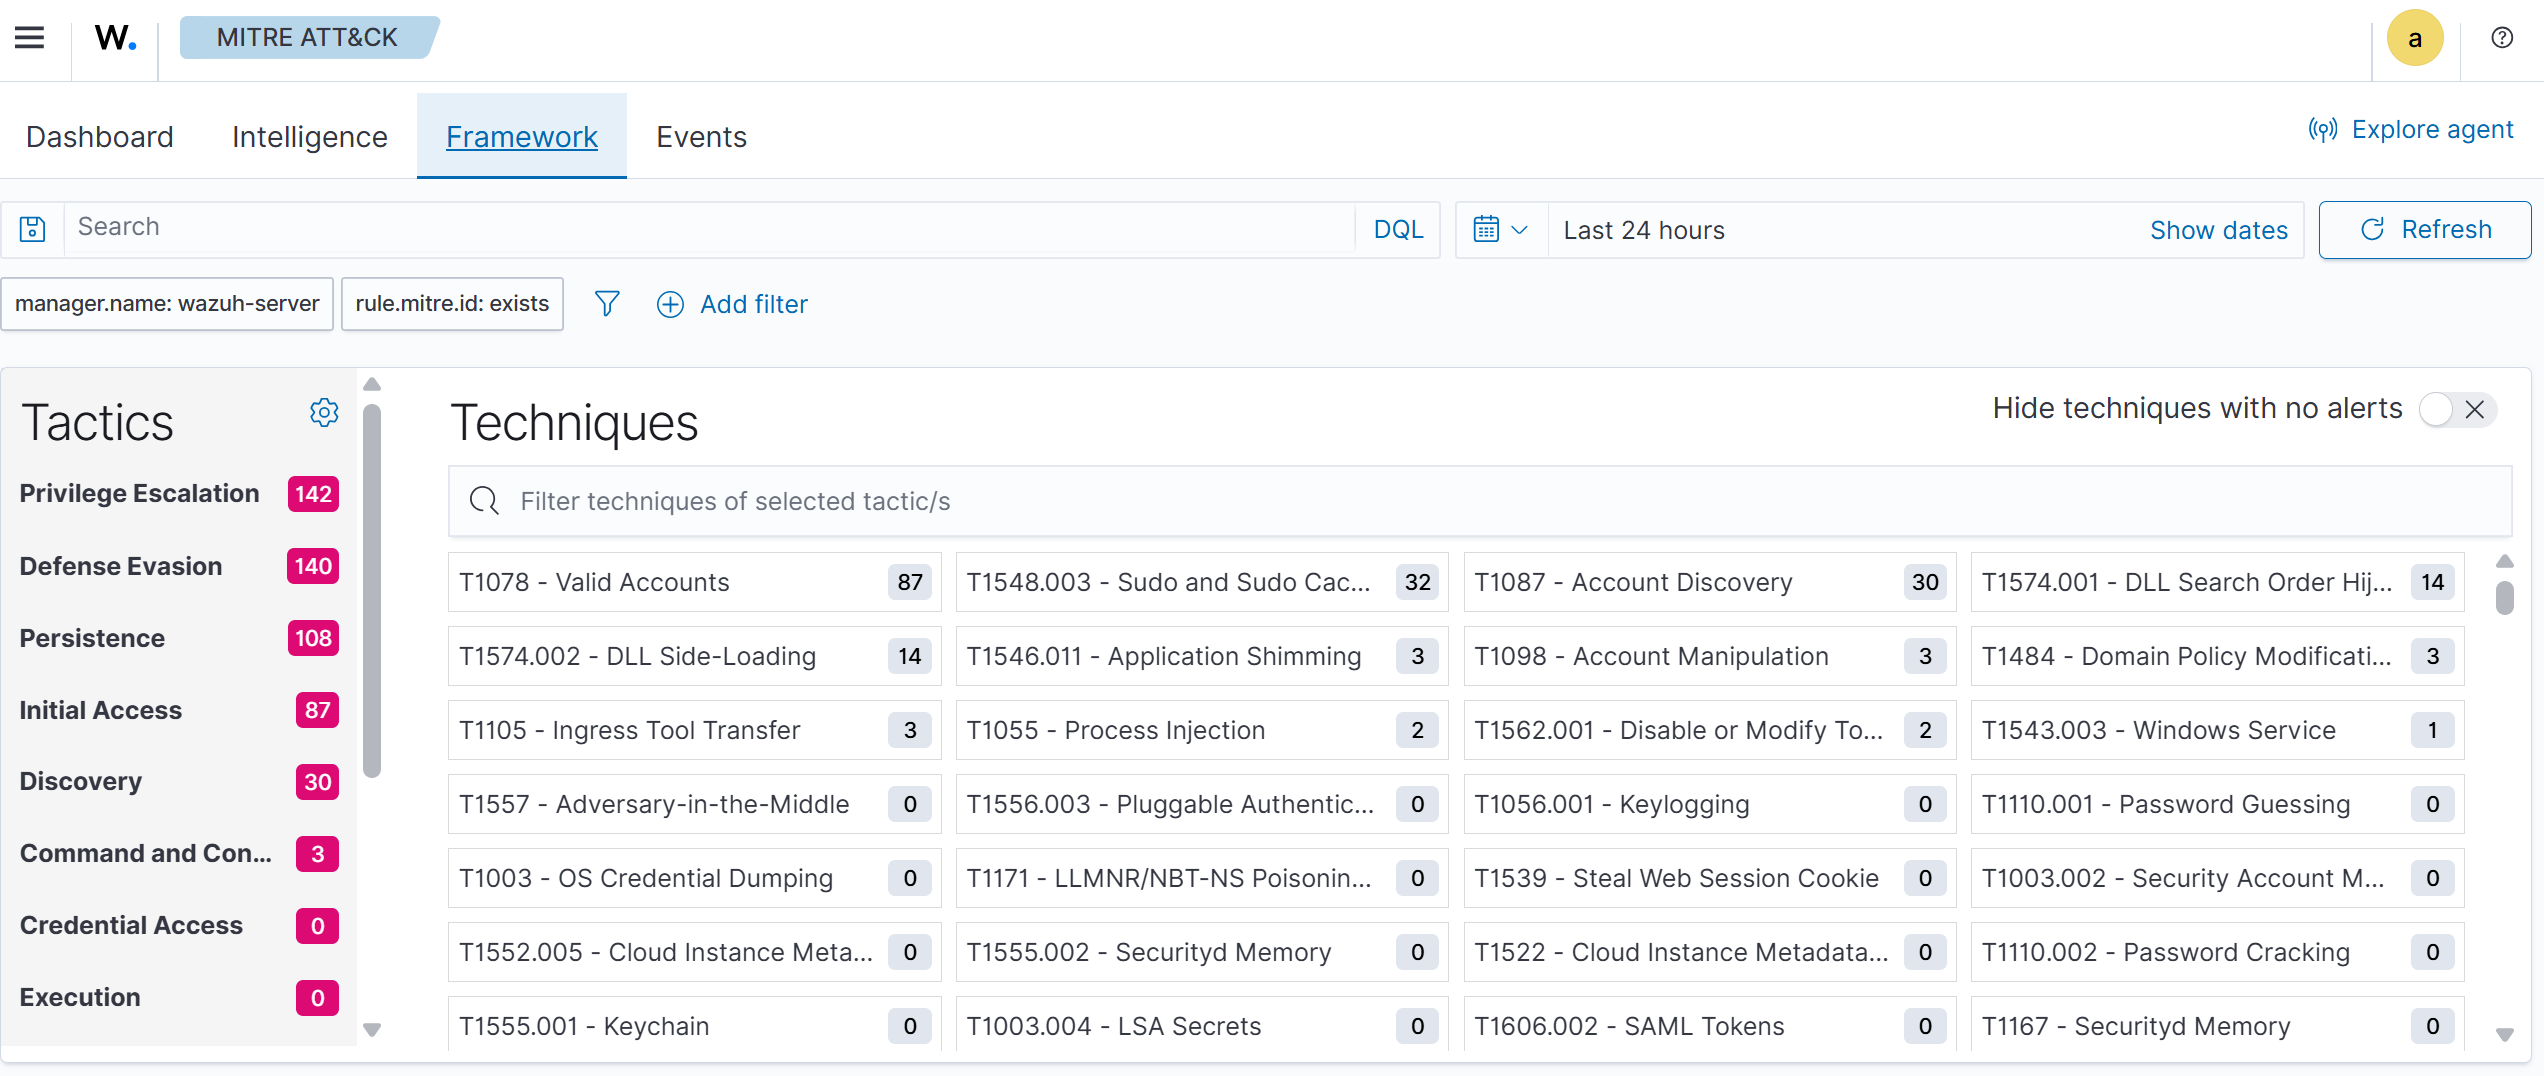Viewport: 2544px width, 1076px height.
Task: Open technique T1098 - Account Manipulation
Action: pyautogui.click(x=1710, y=656)
